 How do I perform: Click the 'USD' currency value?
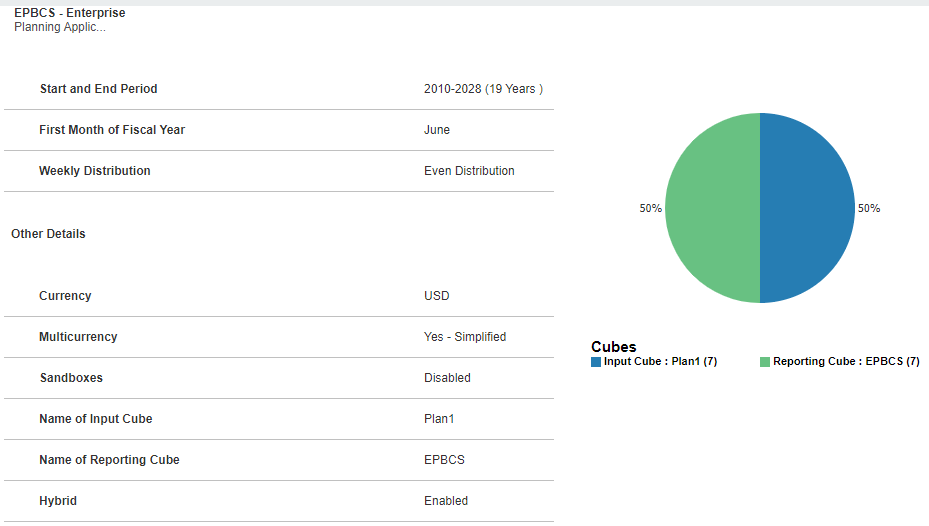[x=437, y=296]
